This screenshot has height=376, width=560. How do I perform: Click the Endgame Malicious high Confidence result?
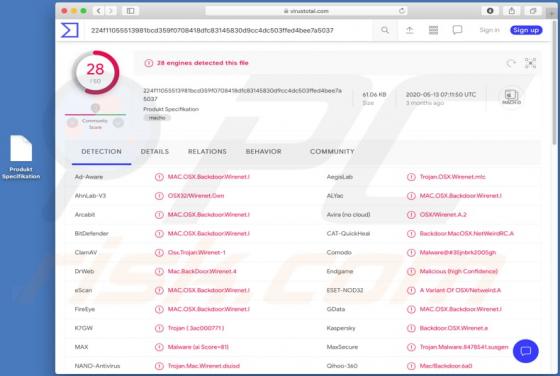point(459,271)
